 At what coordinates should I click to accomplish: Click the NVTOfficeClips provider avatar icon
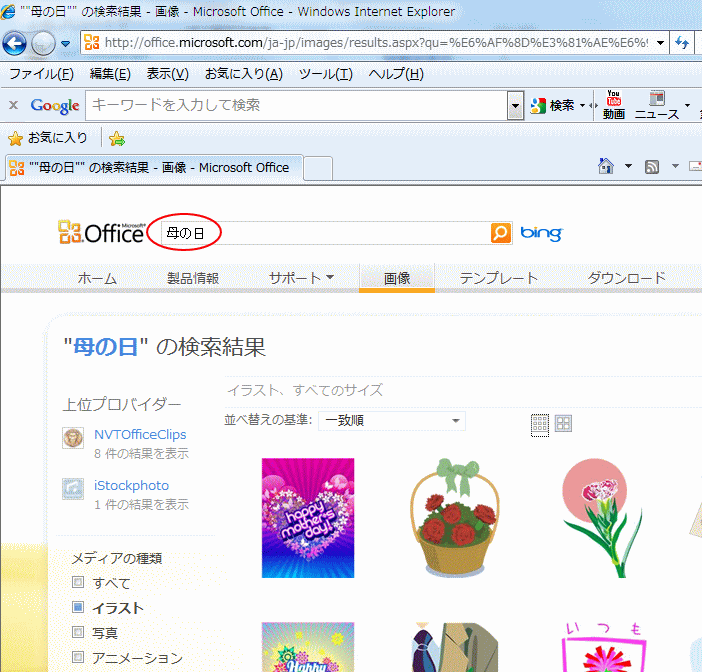(73, 438)
